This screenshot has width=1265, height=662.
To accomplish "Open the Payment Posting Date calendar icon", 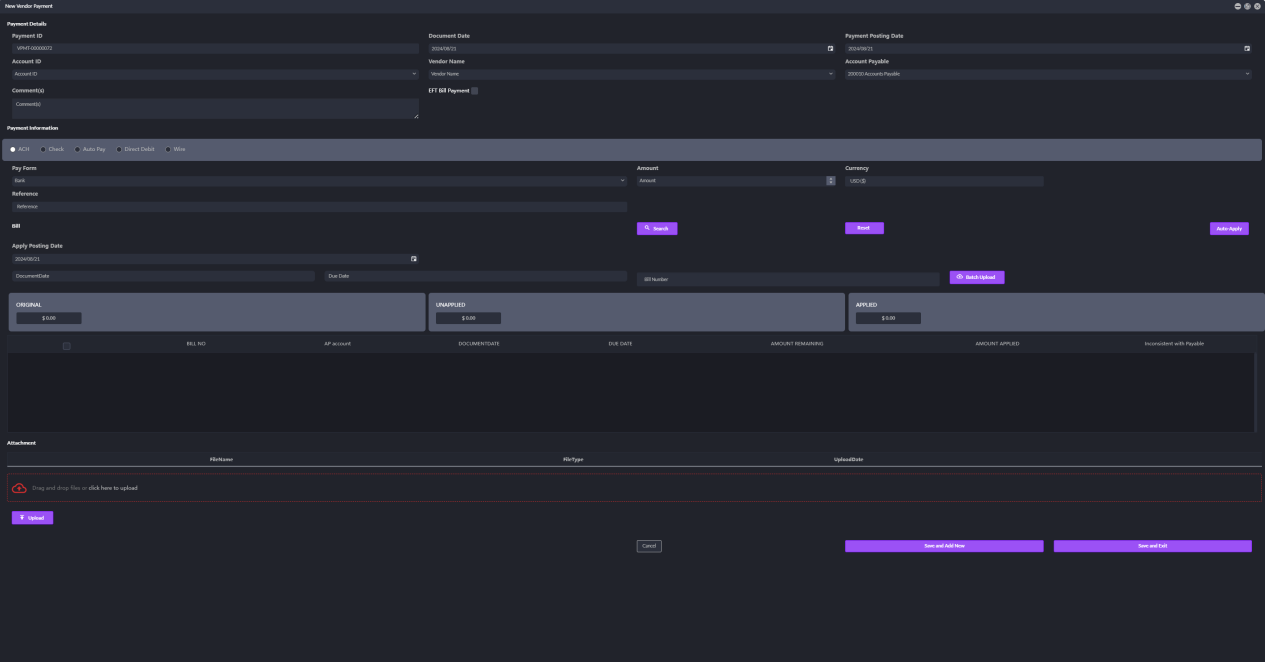I will [1246, 48].
